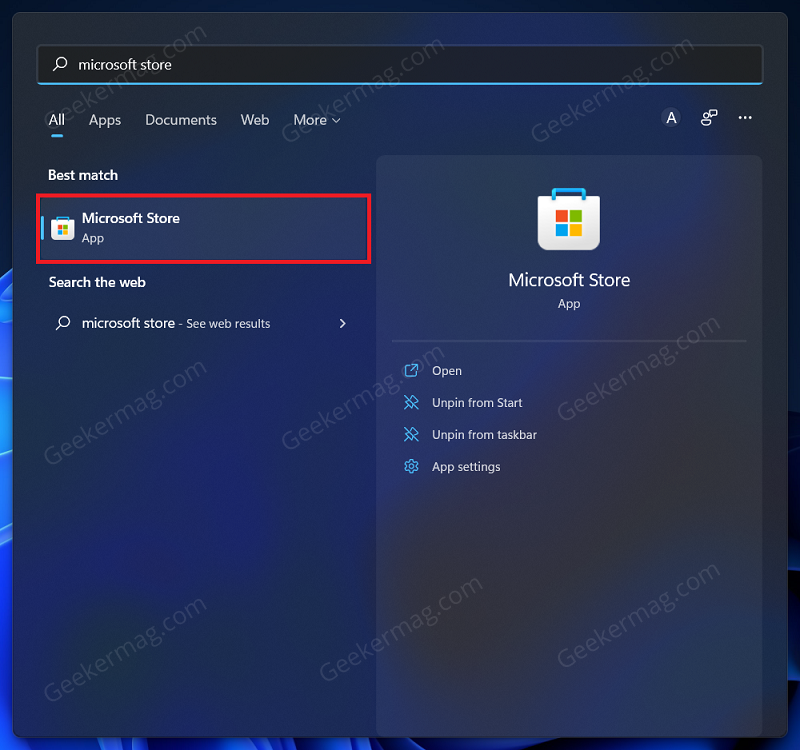Click the search field containing "microsoft store"
This screenshot has width=800, height=750.
tap(399, 64)
